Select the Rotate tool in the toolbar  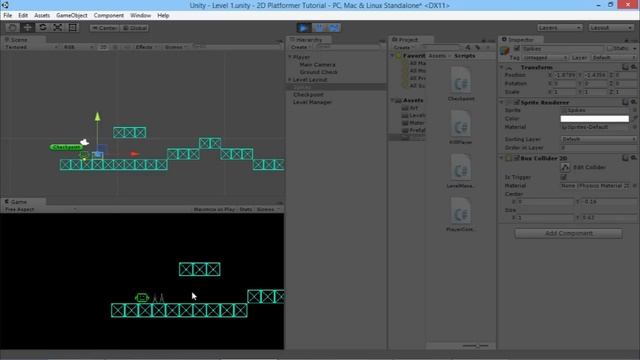[42, 28]
